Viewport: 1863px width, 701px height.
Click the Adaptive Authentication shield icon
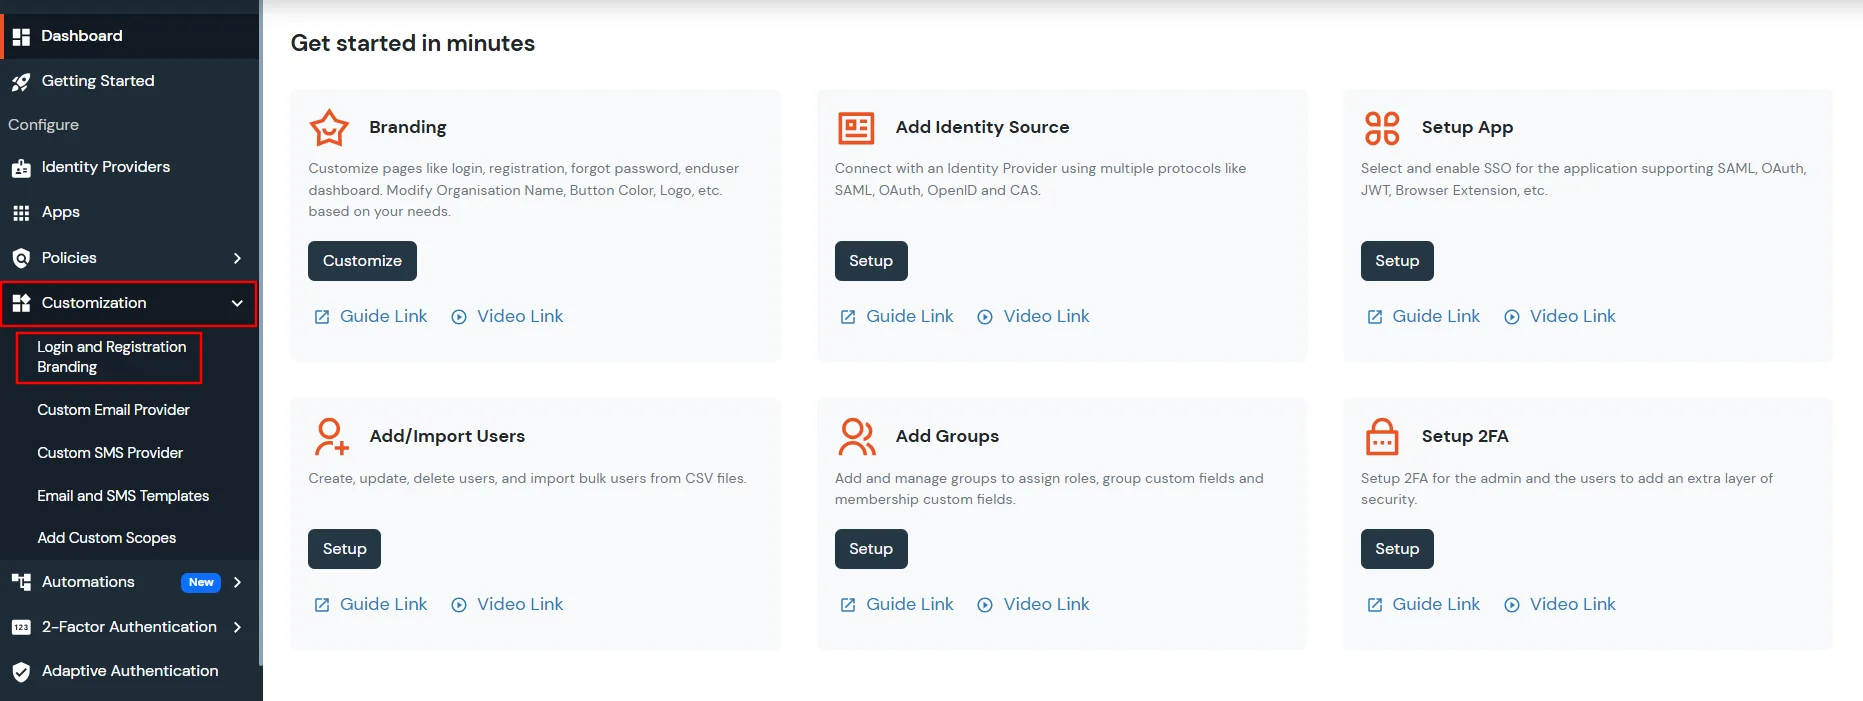click(21, 671)
